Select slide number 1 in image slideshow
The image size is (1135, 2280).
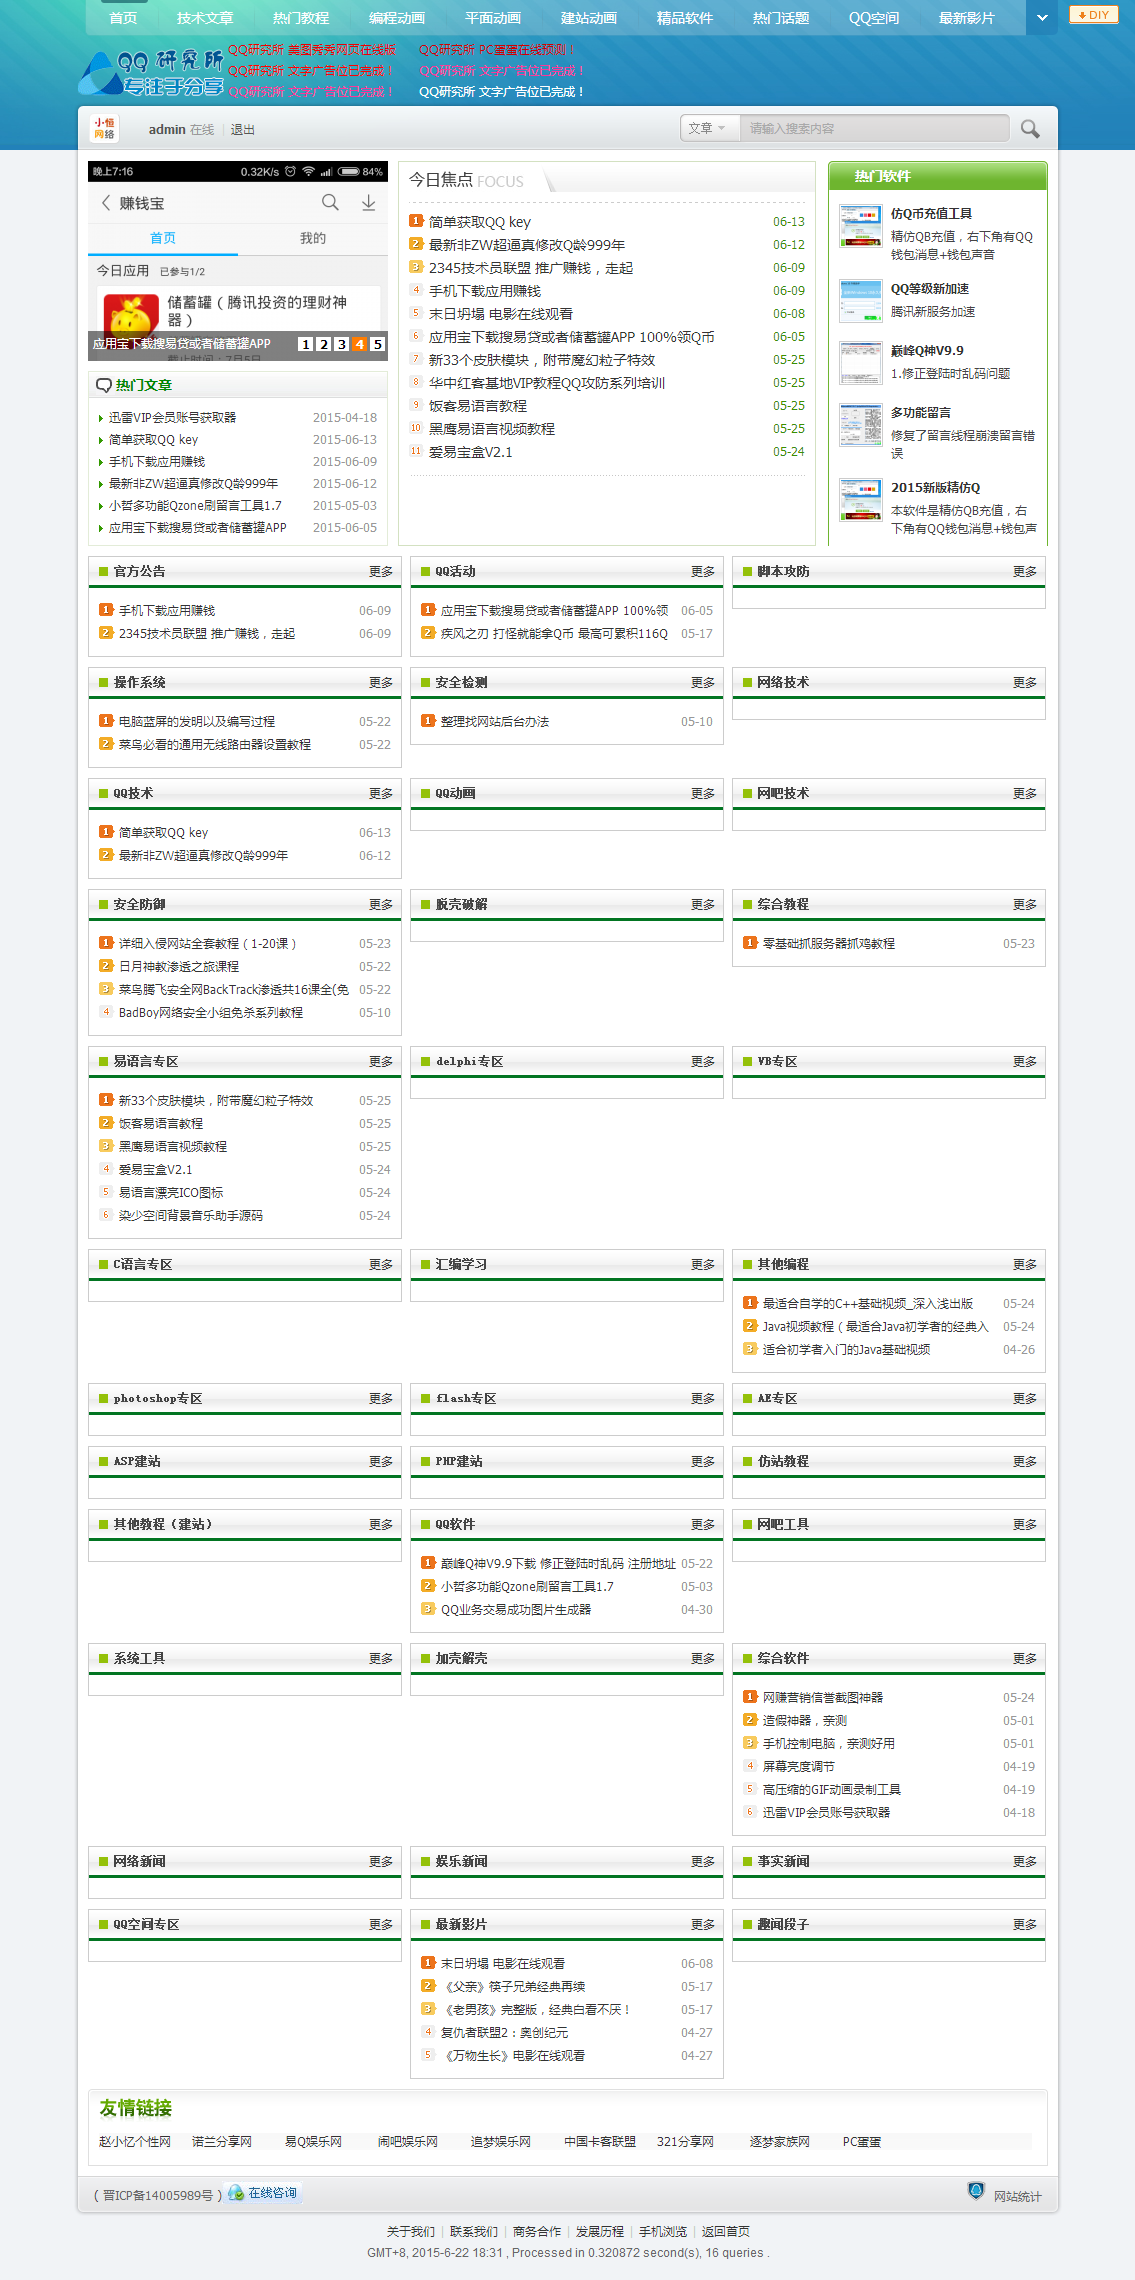306,344
